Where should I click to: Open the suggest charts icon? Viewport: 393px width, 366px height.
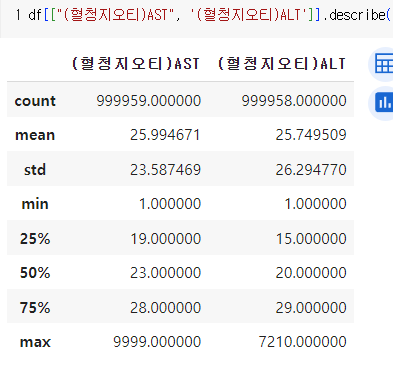tap(382, 103)
